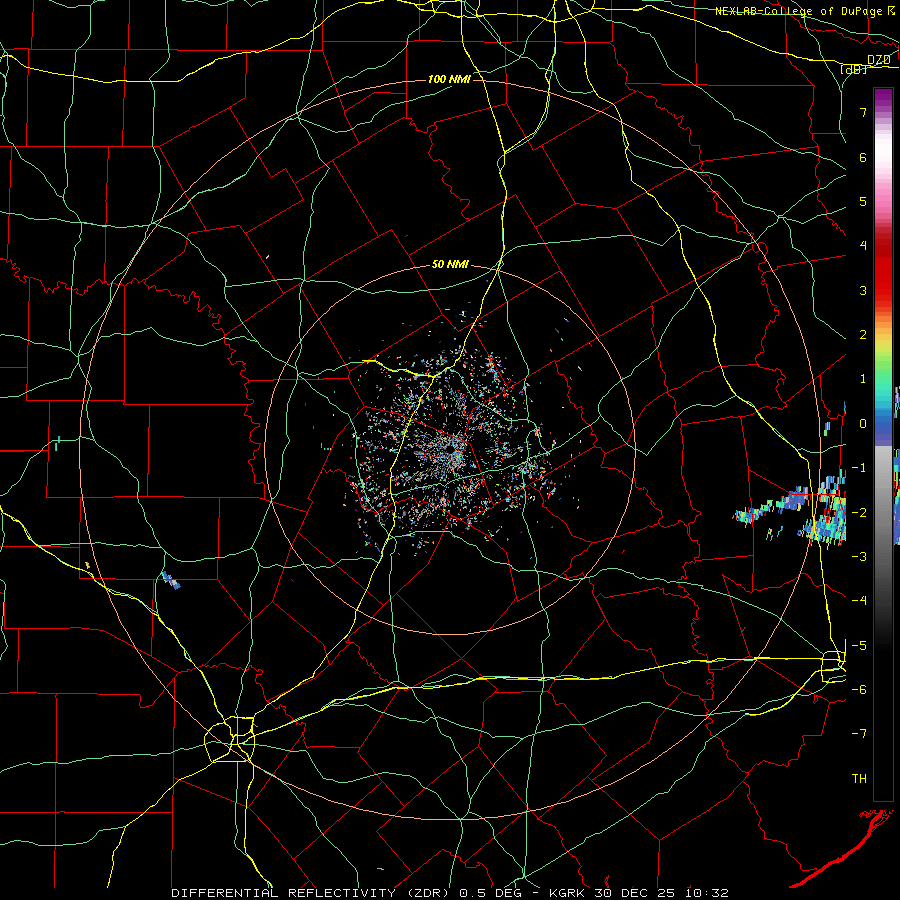Viewport: 900px width, 900px height.
Task: Click the 7 value on color scale
Action: click(x=863, y=112)
